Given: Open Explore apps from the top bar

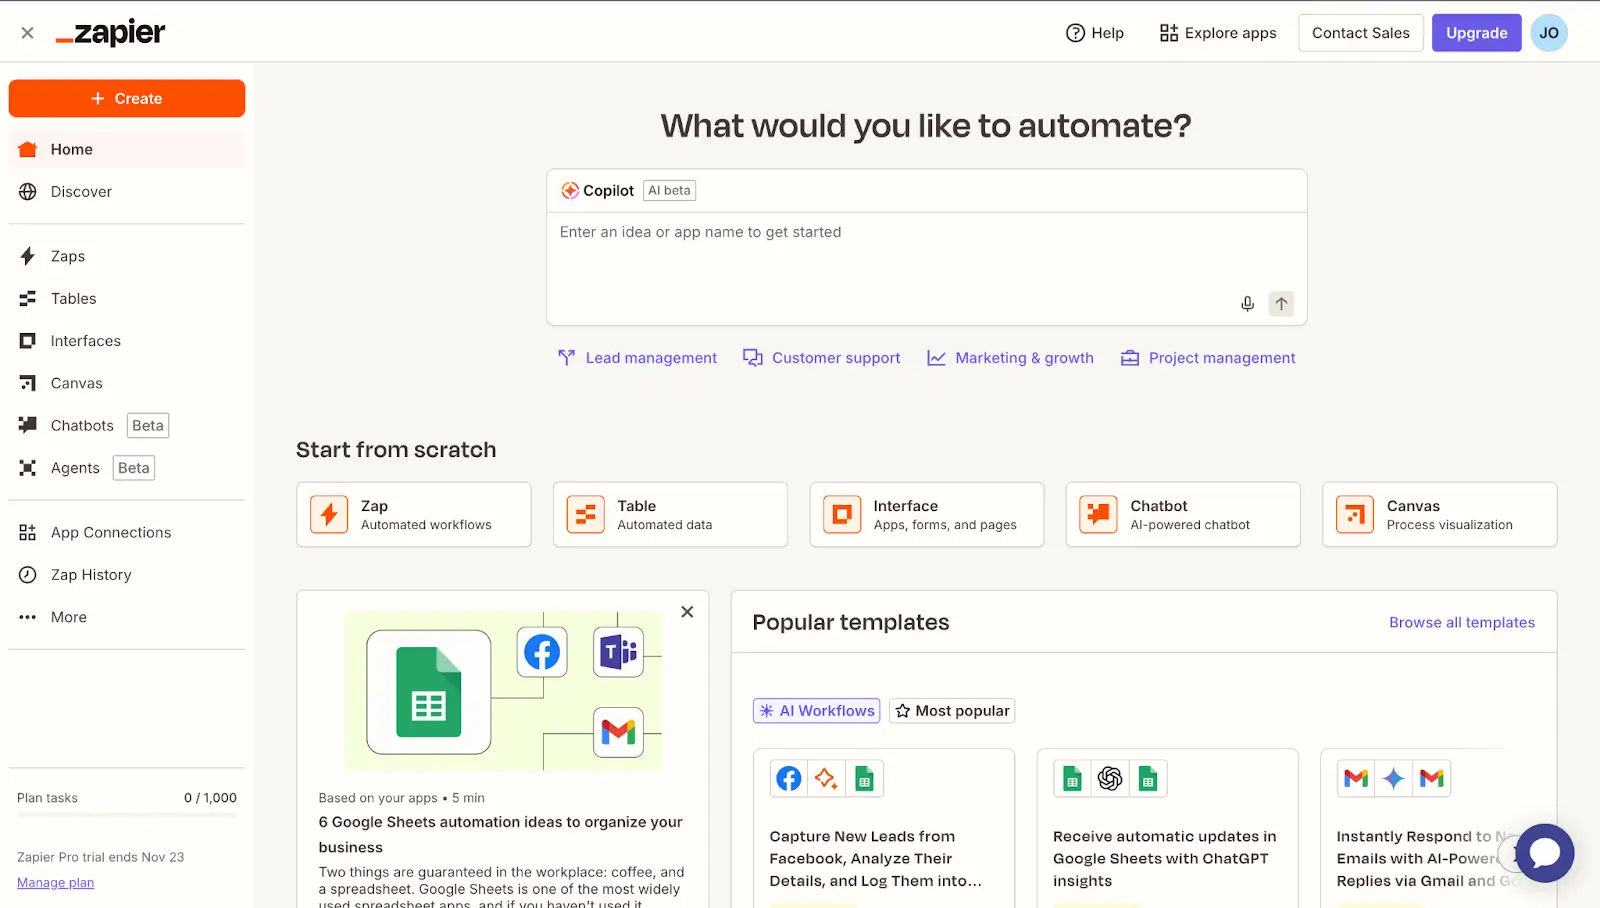Looking at the screenshot, I should pyautogui.click(x=1217, y=32).
